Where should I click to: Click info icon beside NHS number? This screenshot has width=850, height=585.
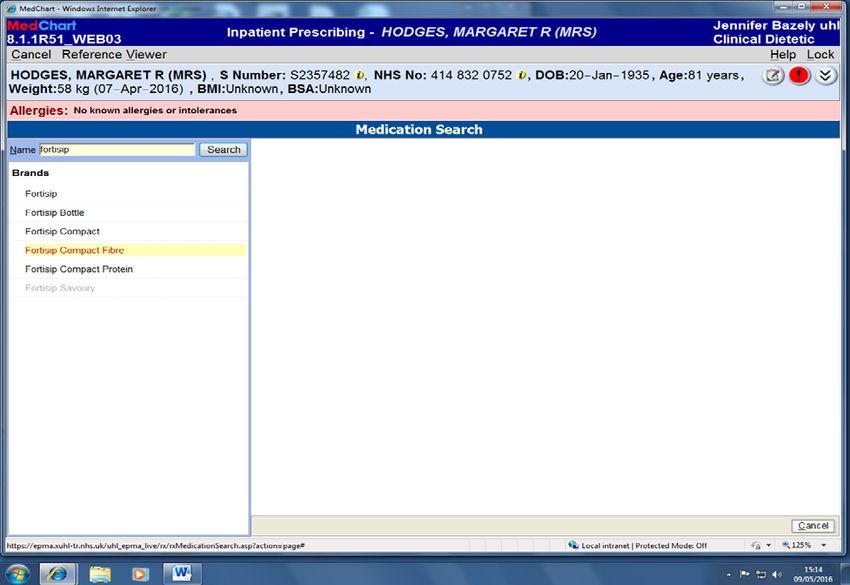tap(521, 75)
